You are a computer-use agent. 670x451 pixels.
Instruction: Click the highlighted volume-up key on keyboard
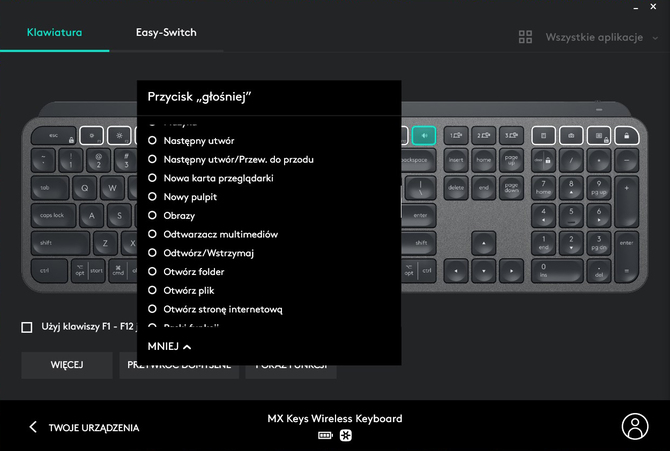[422, 135]
